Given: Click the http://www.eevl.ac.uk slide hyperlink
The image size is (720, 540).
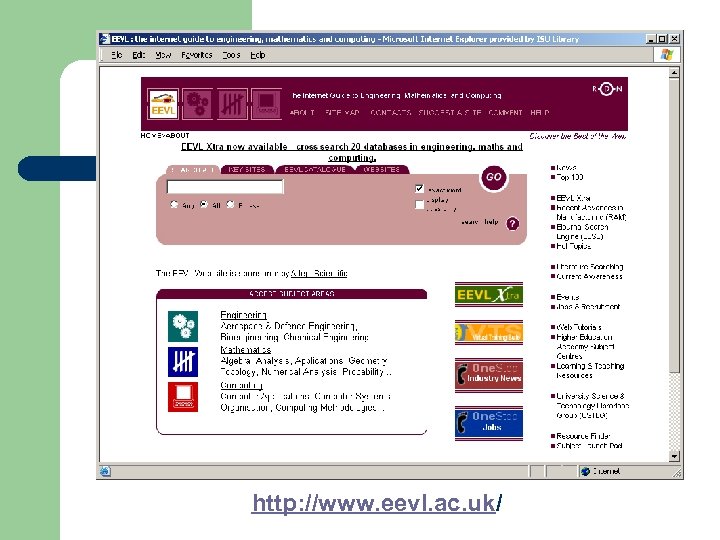Looking at the screenshot, I should (x=377, y=503).
